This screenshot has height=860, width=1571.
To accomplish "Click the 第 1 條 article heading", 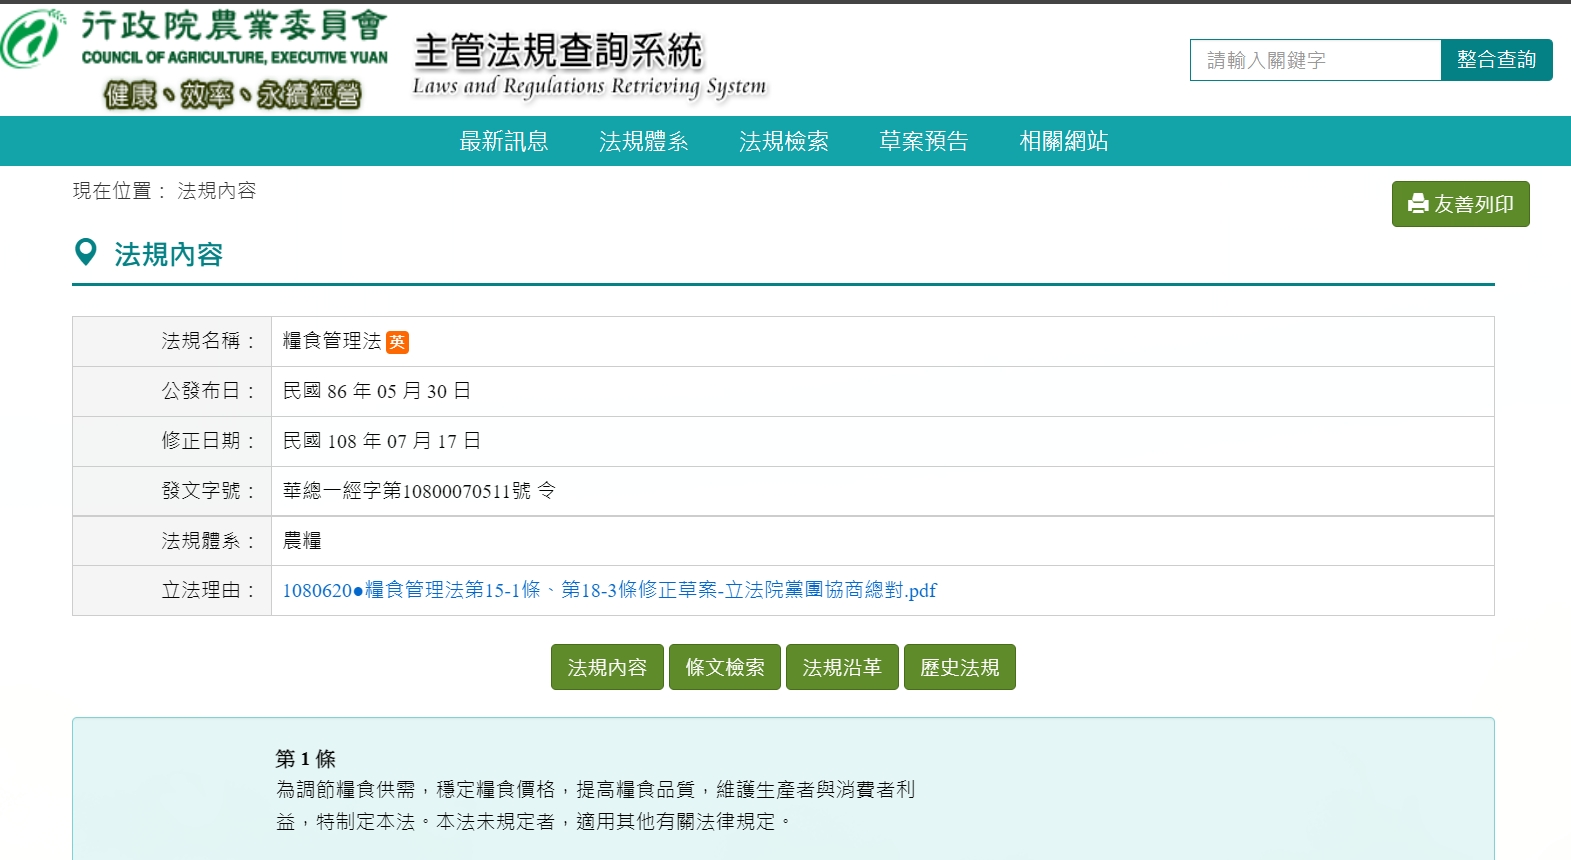I will [x=305, y=759].
